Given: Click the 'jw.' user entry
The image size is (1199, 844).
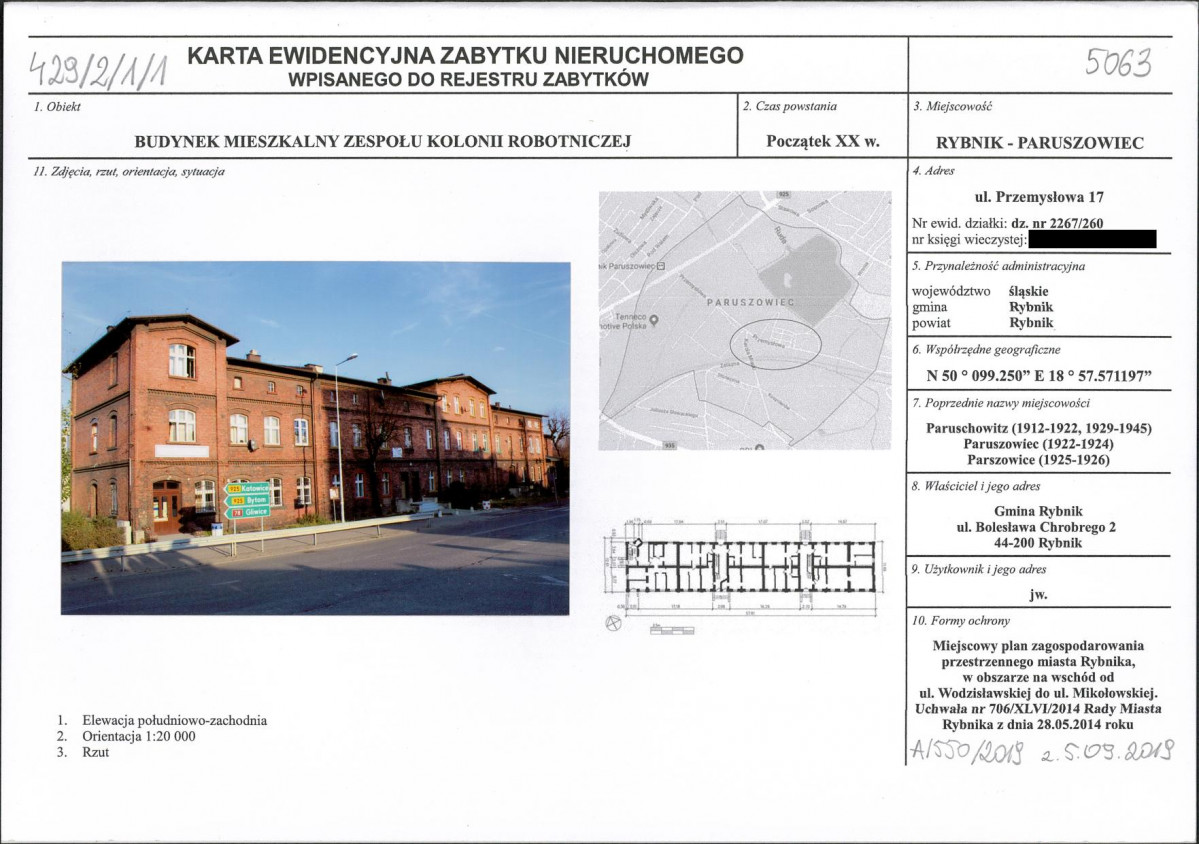Looking at the screenshot, I should tap(1038, 595).
